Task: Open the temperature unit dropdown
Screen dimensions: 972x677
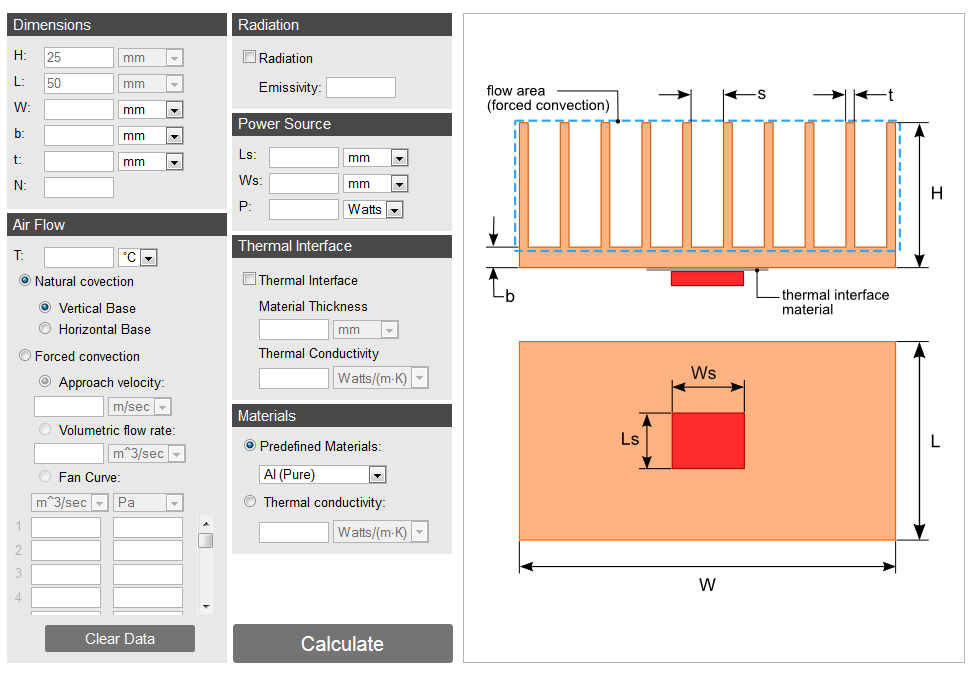Action: pyautogui.click(x=138, y=258)
